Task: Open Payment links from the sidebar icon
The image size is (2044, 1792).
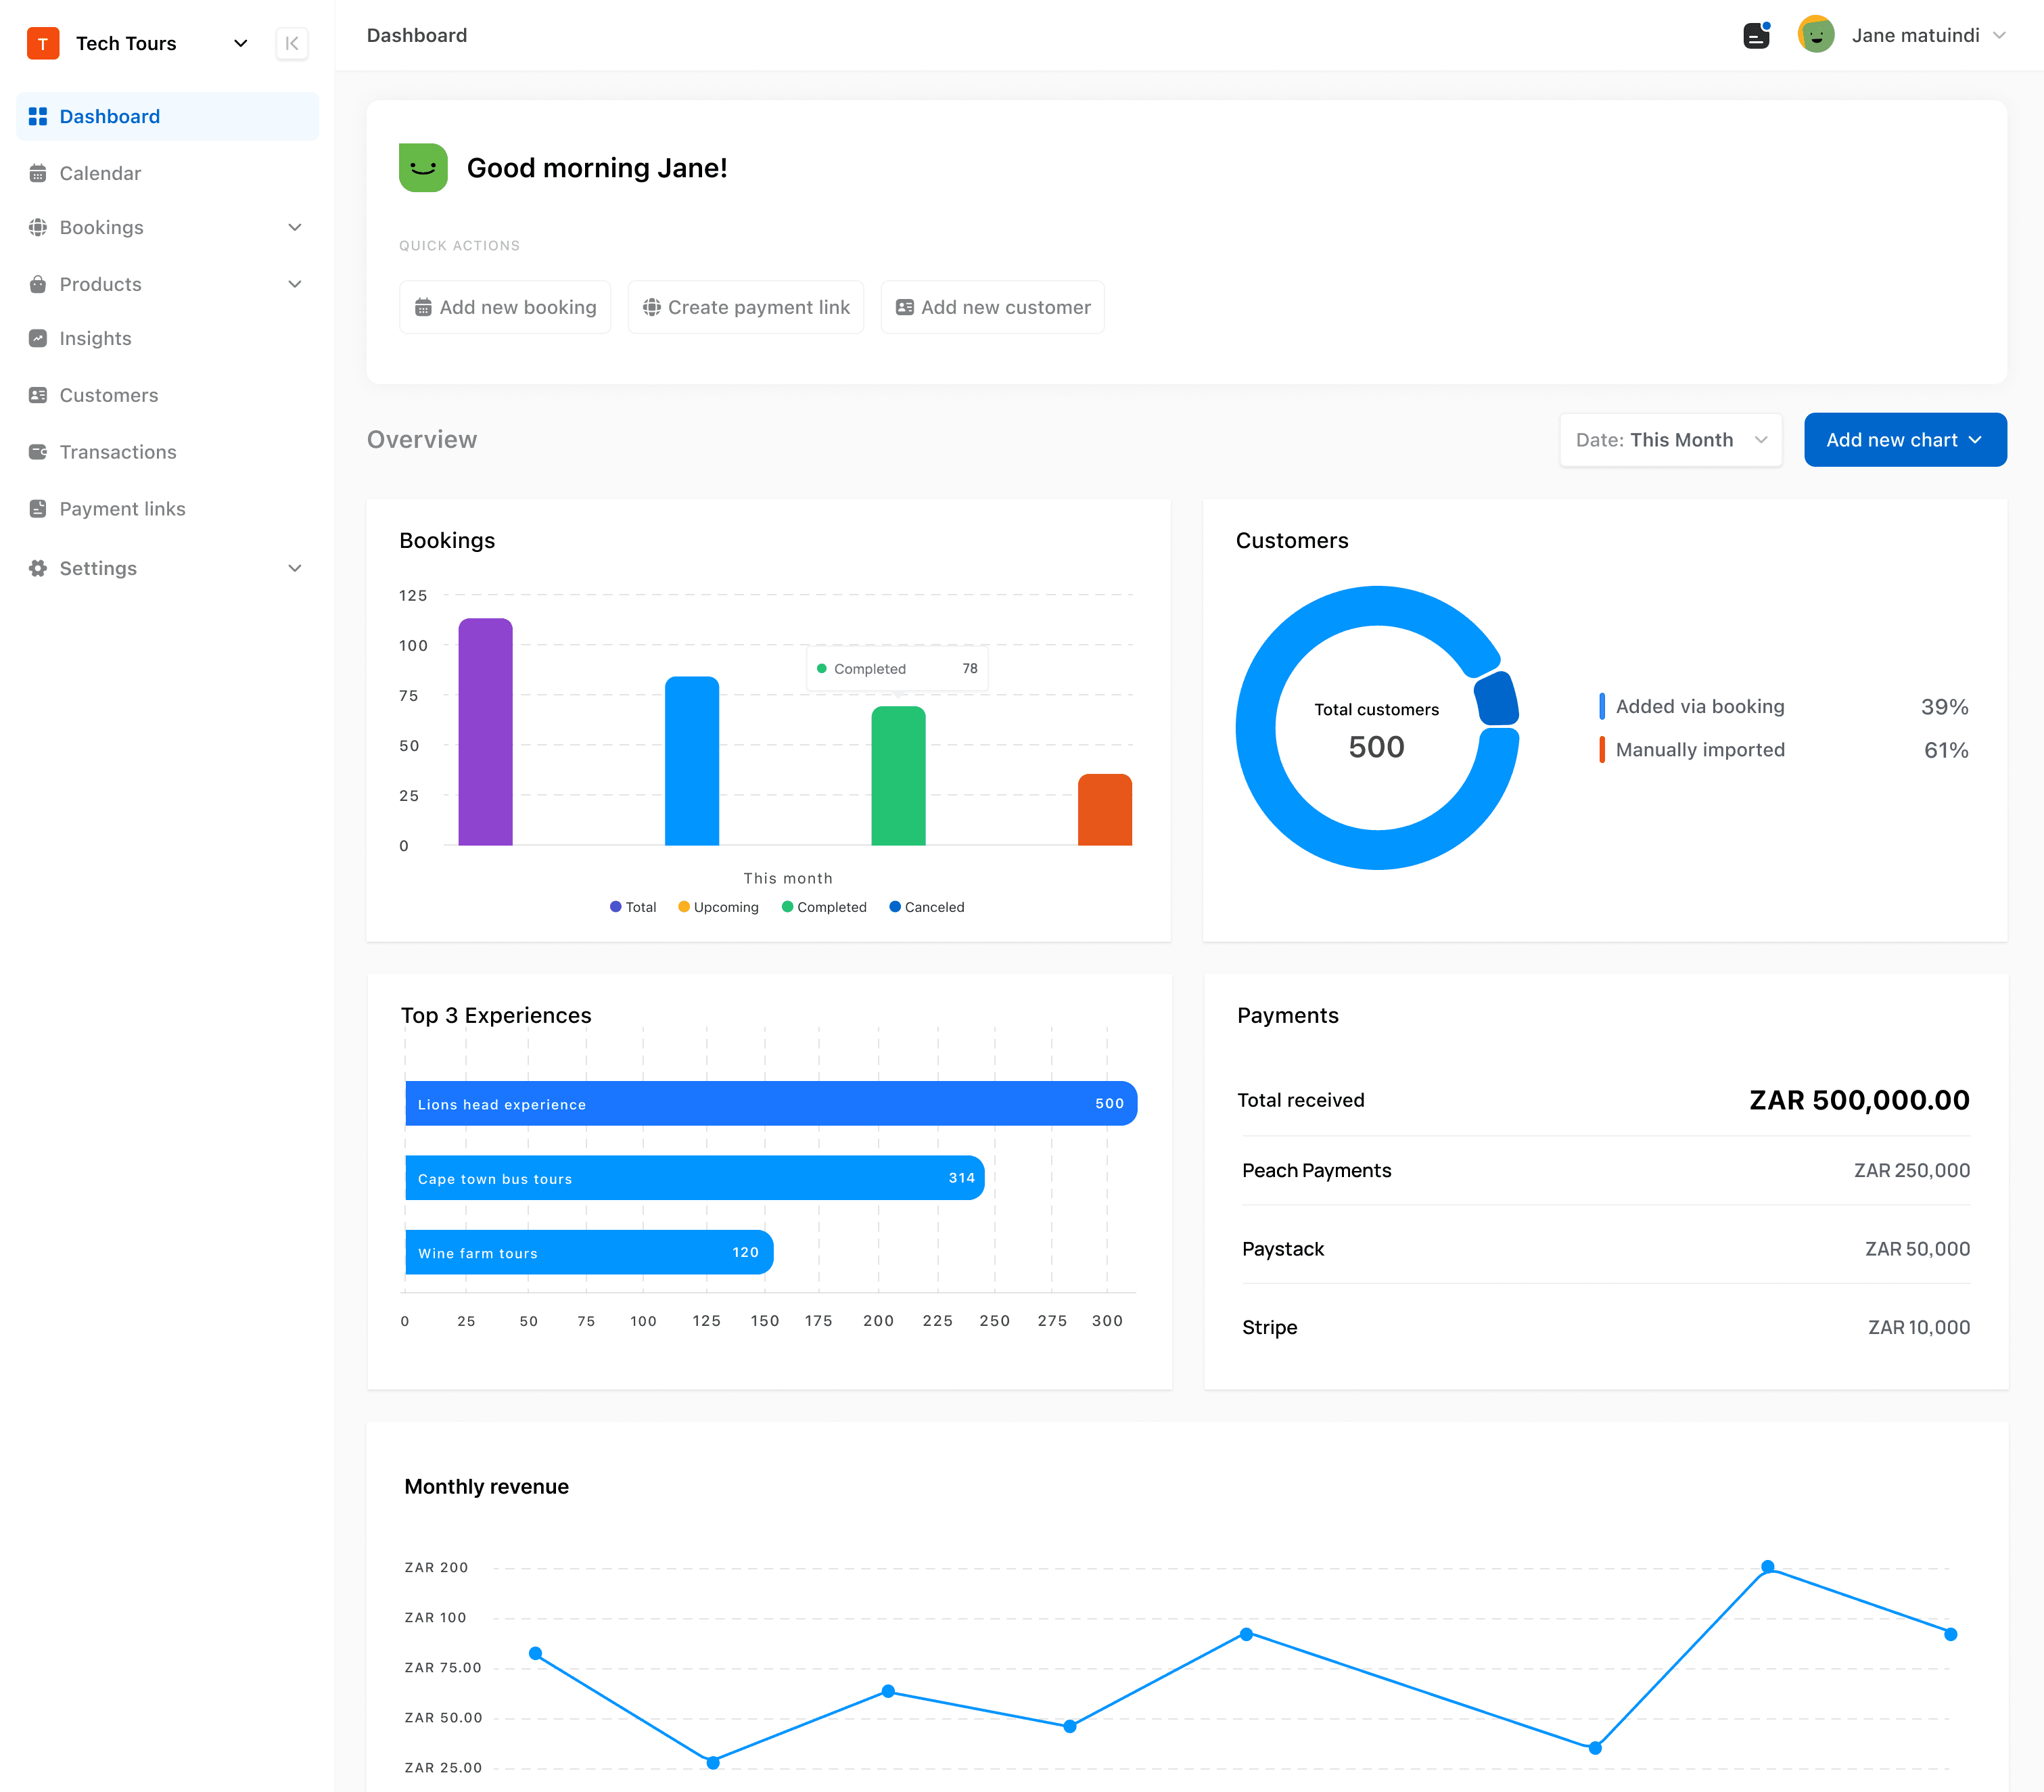Action: [x=37, y=508]
